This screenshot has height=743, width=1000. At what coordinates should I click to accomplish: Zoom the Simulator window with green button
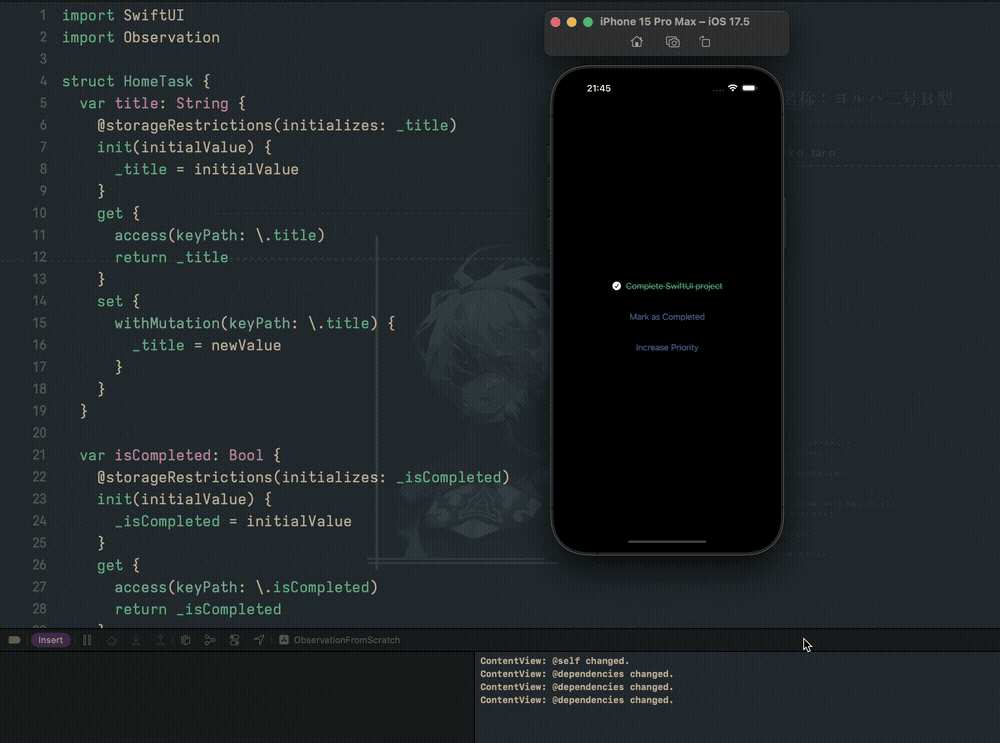pos(588,22)
